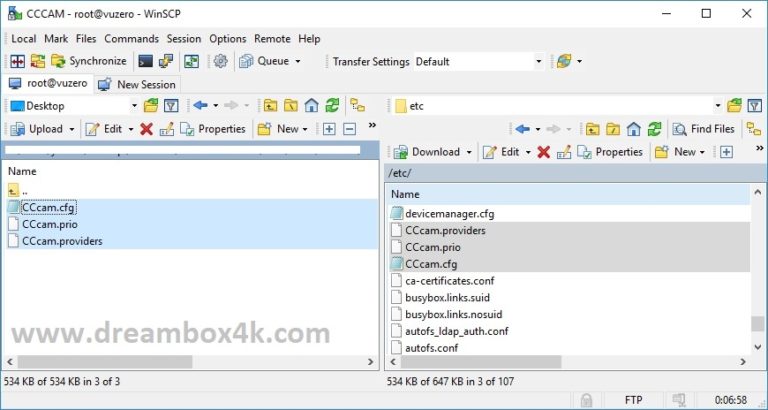768x410 pixels.
Task: Click the Synchronize button in main toolbar
Action: pos(89,61)
